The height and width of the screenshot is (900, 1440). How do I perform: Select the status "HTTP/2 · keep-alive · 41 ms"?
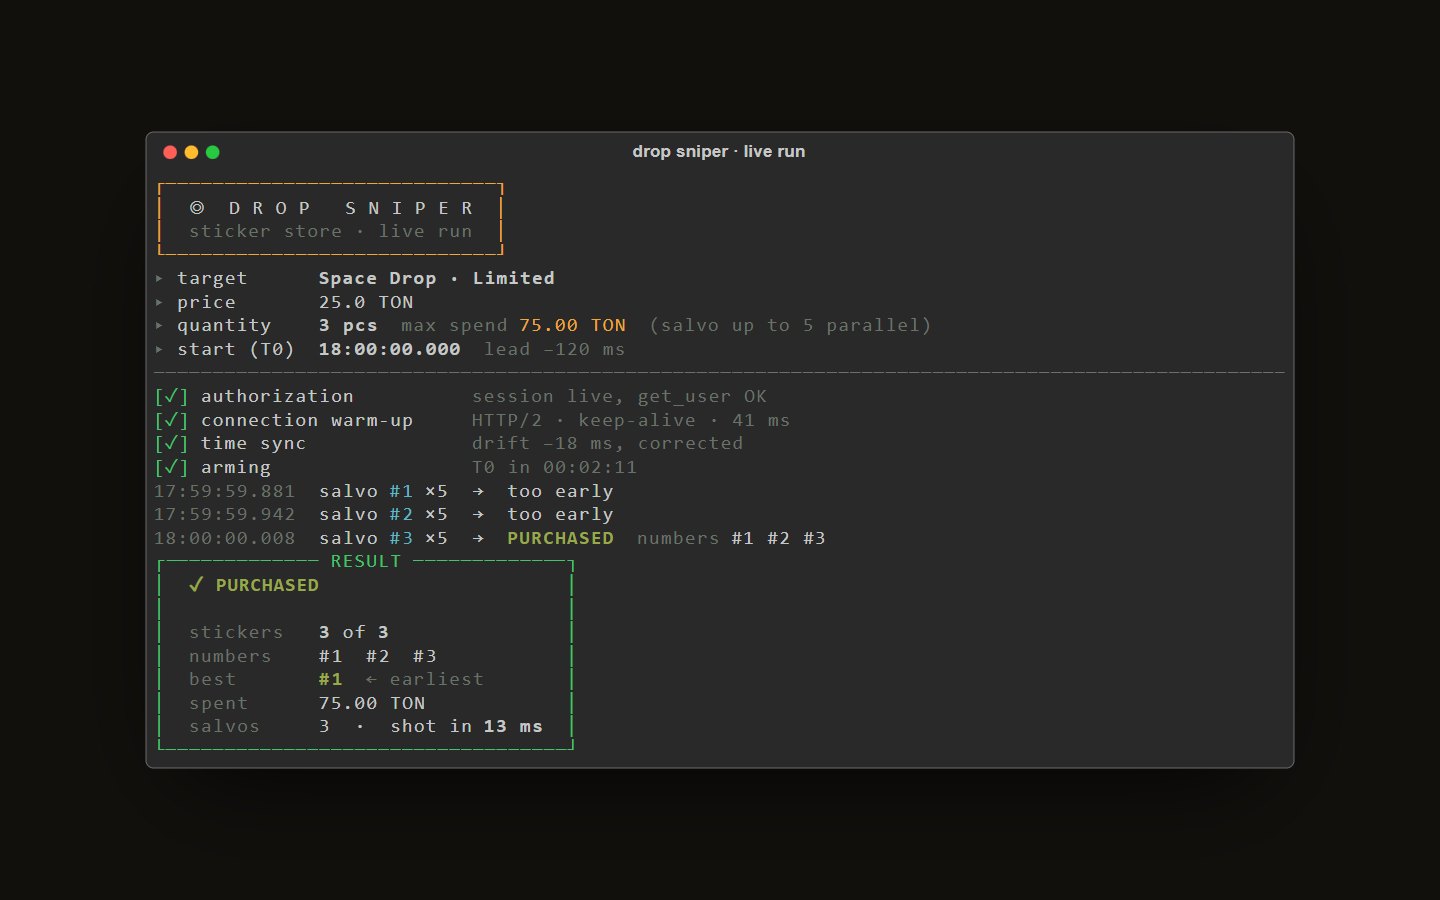631,420
